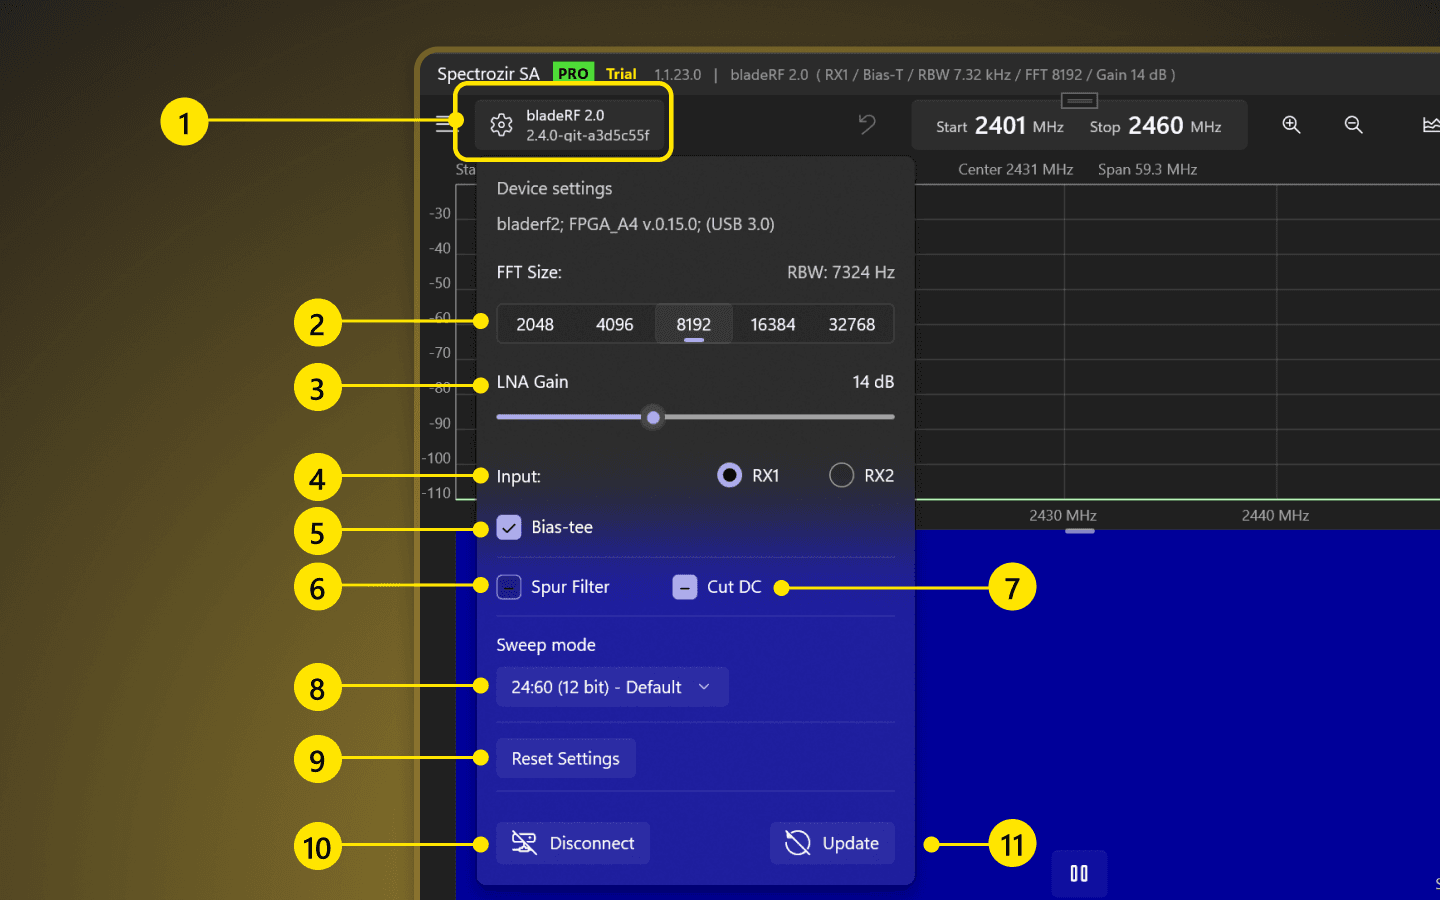1440x900 pixels.
Task: Toggle the Cut DC checkbox
Action: [x=685, y=587]
